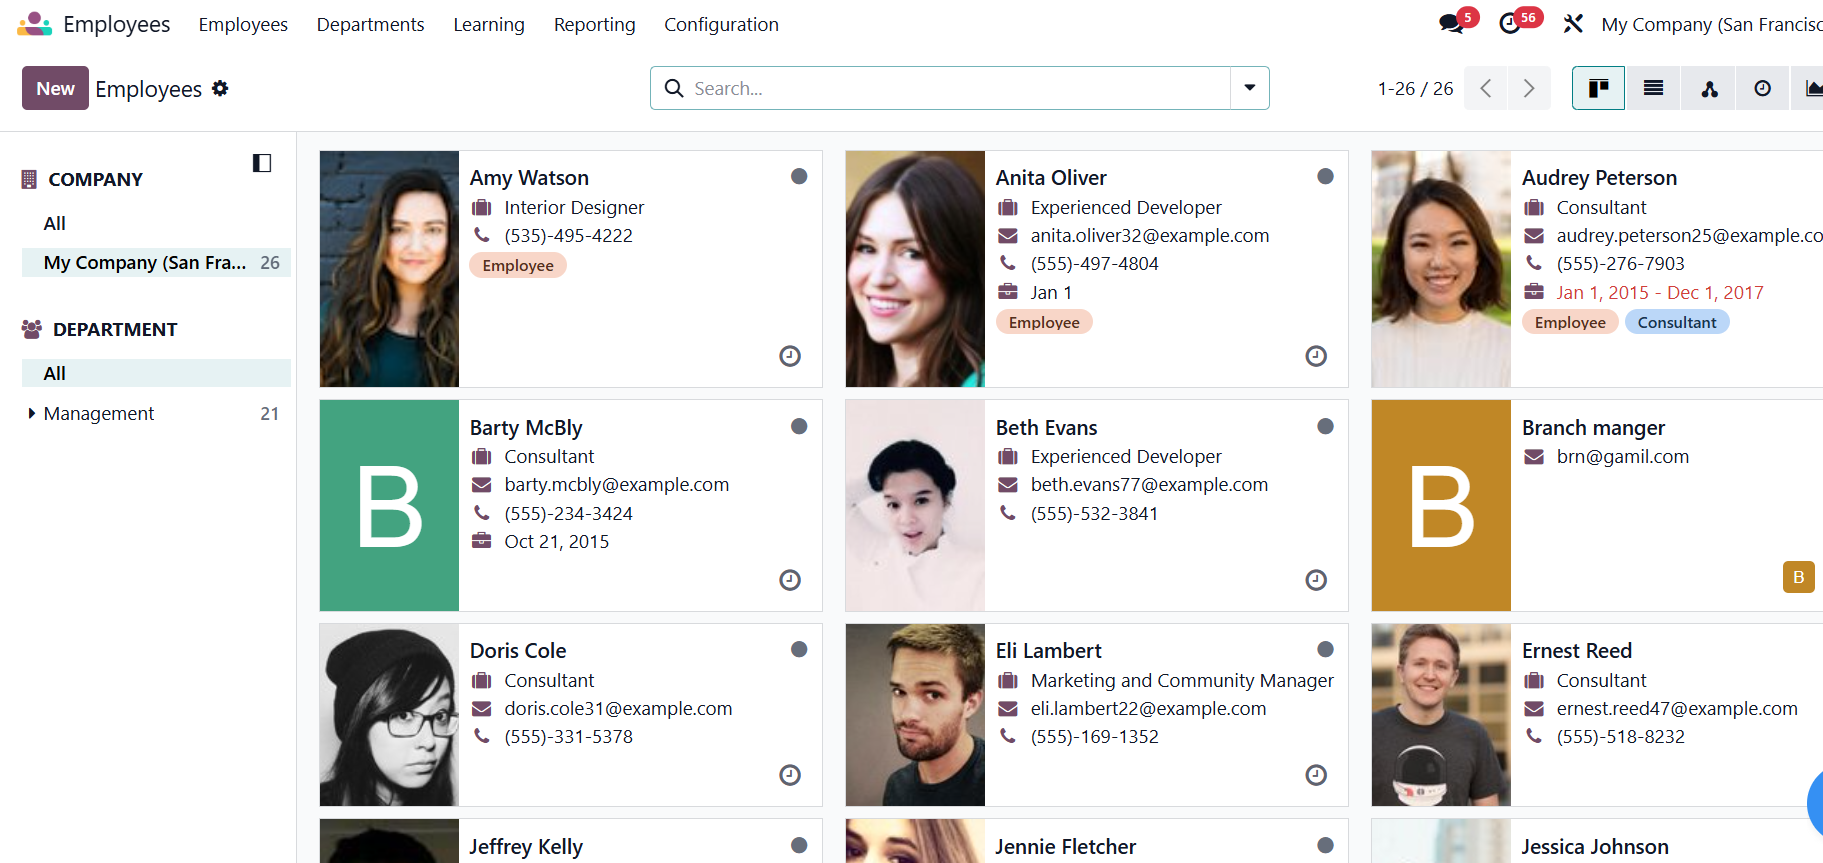Click the New employee button
Image resolution: width=1823 pixels, height=863 pixels.
click(55, 88)
